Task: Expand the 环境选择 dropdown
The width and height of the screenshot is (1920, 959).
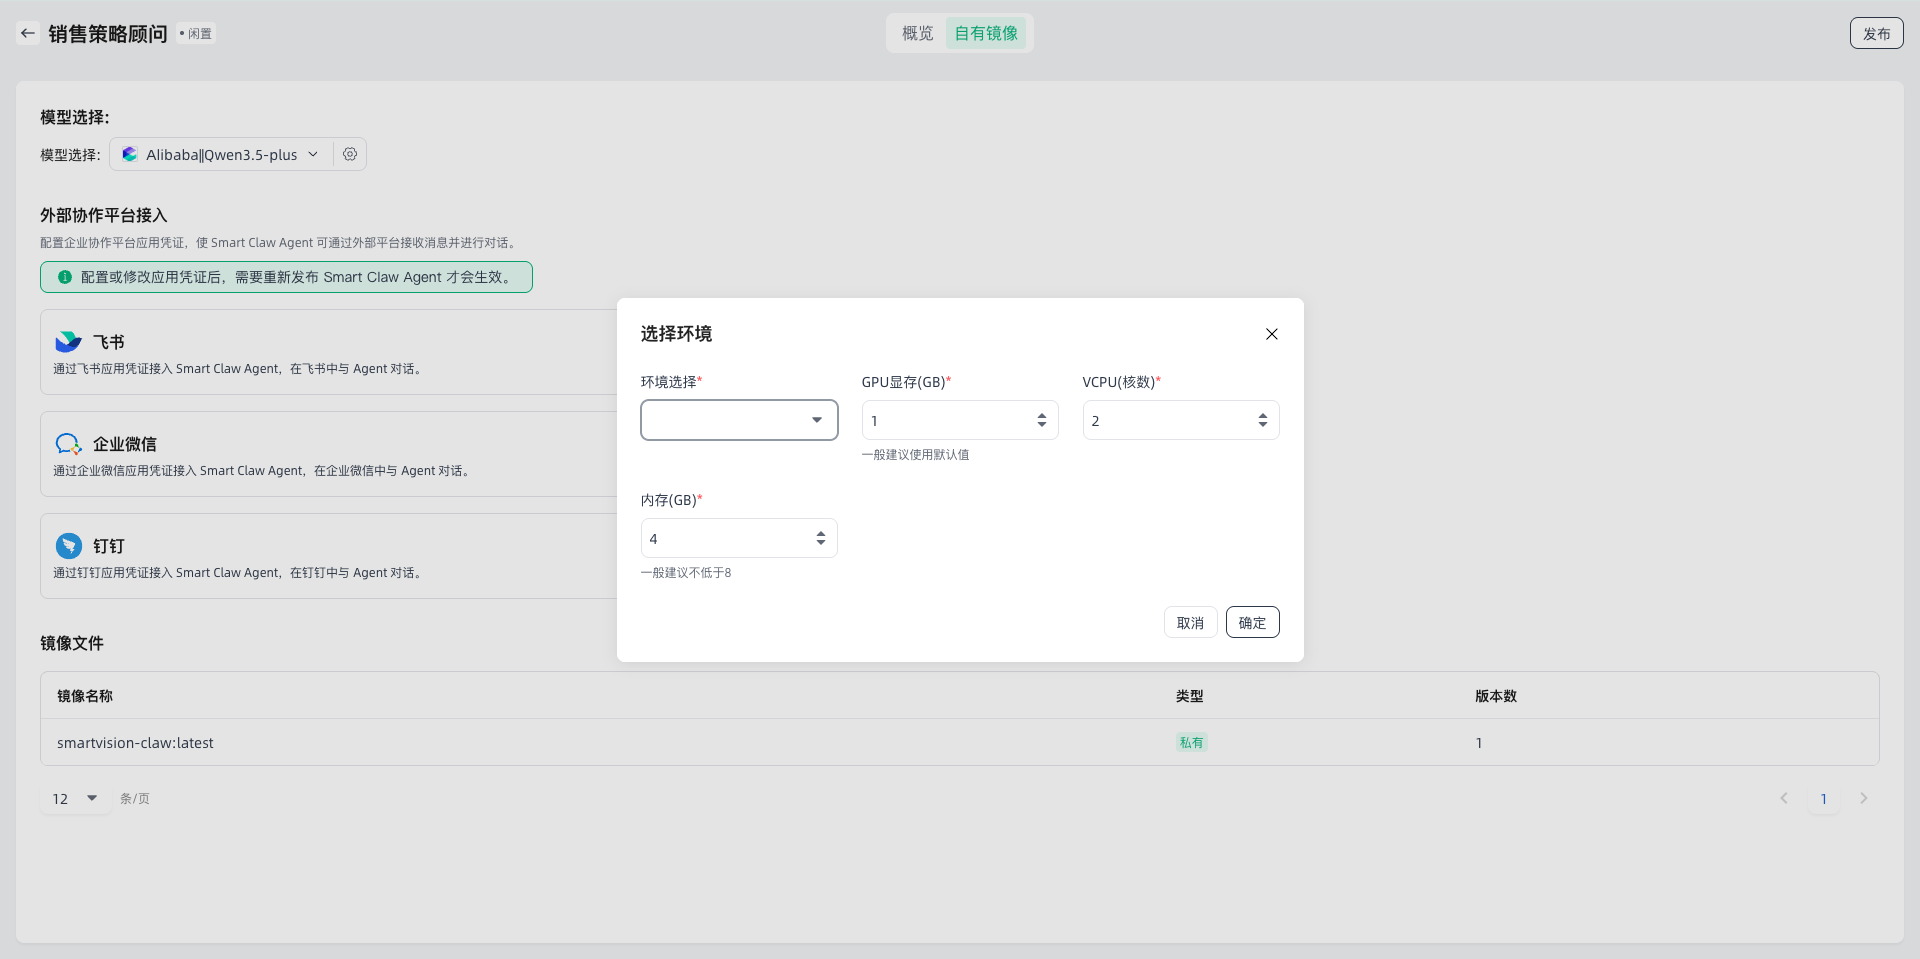Action: click(739, 420)
